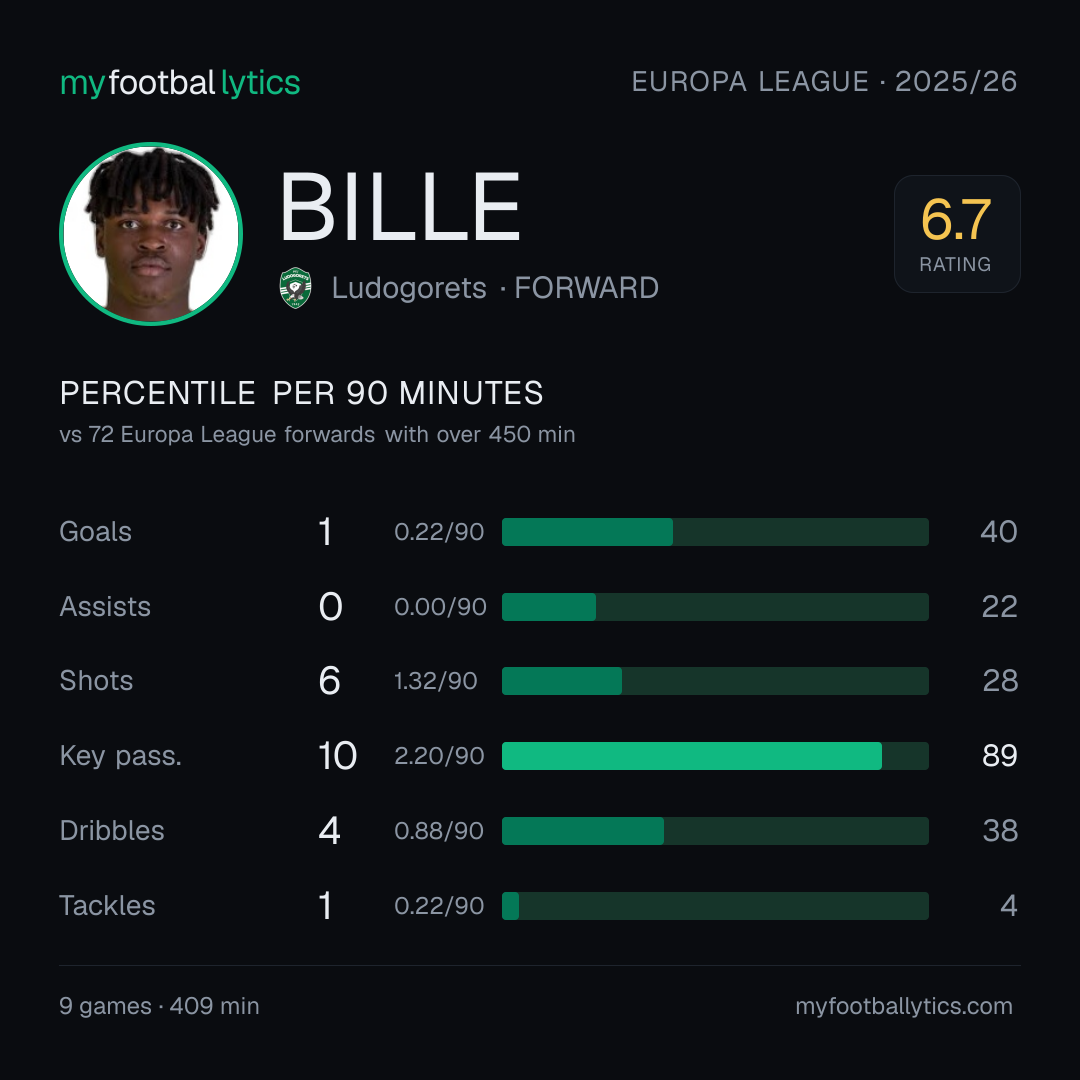The width and height of the screenshot is (1080, 1080).
Task: Click the BILLE player name heading
Action: click(x=399, y=207)
